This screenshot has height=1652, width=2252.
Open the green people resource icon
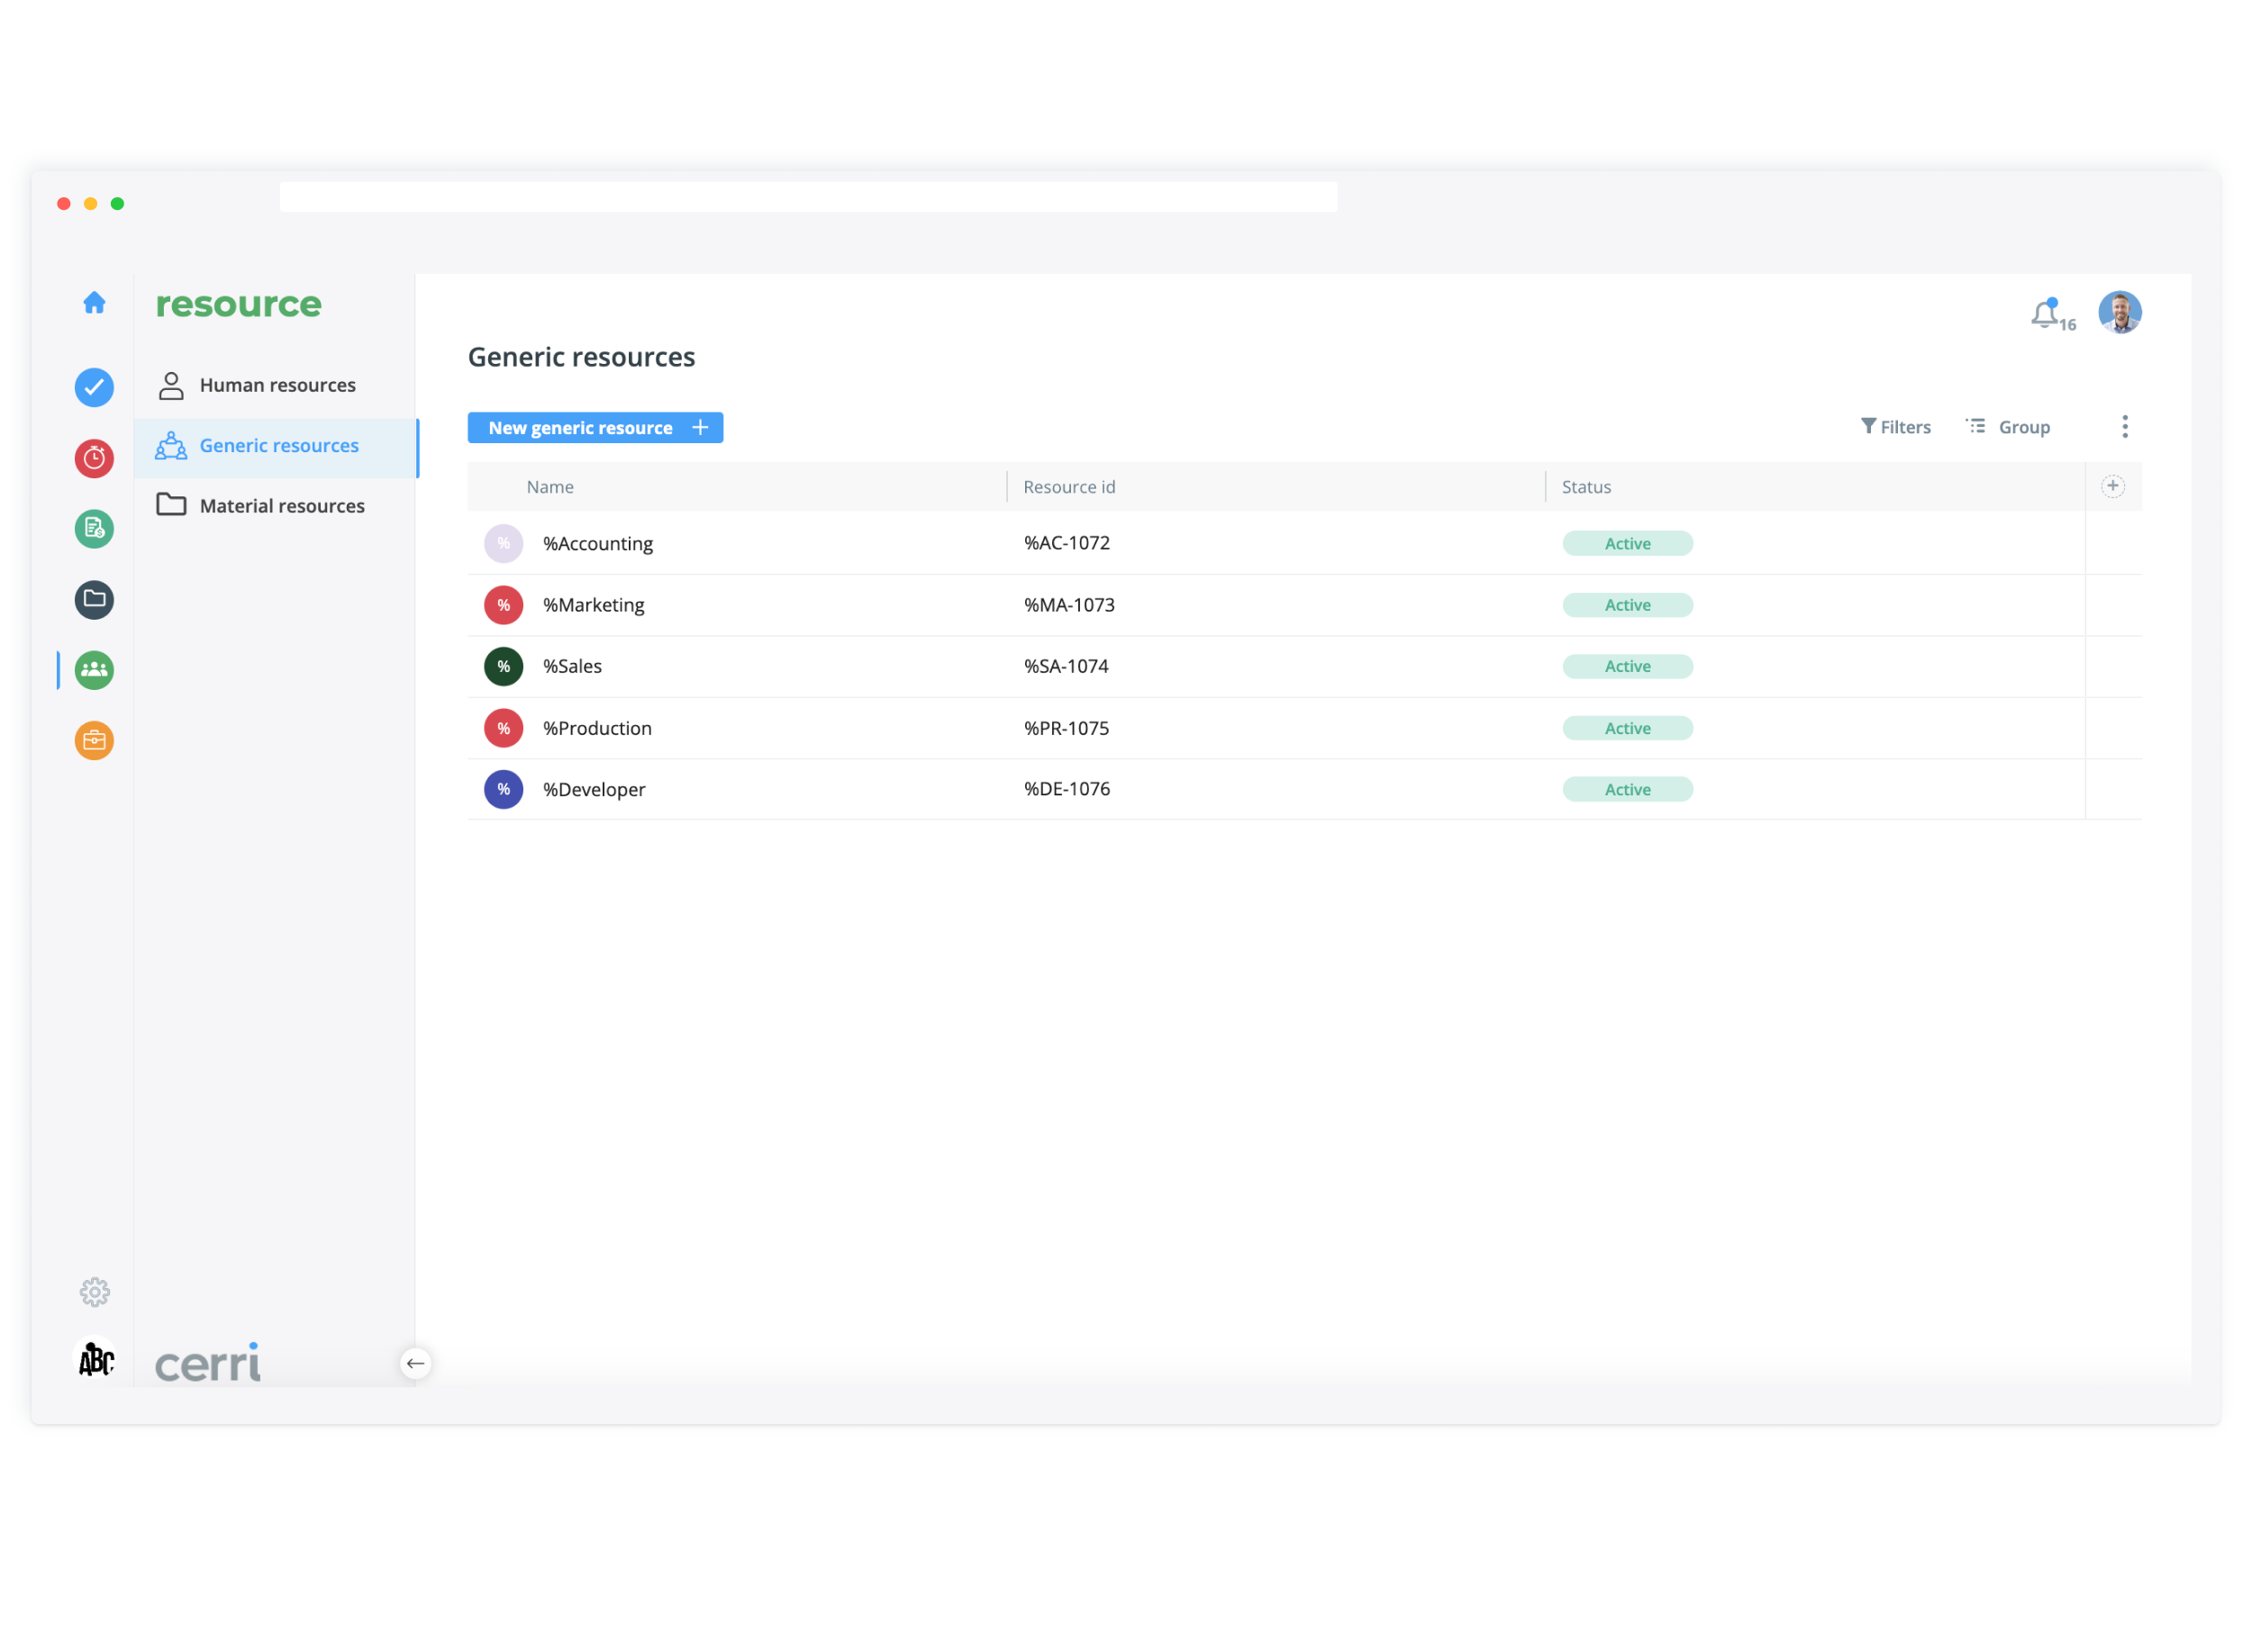(x=94, y=671)
